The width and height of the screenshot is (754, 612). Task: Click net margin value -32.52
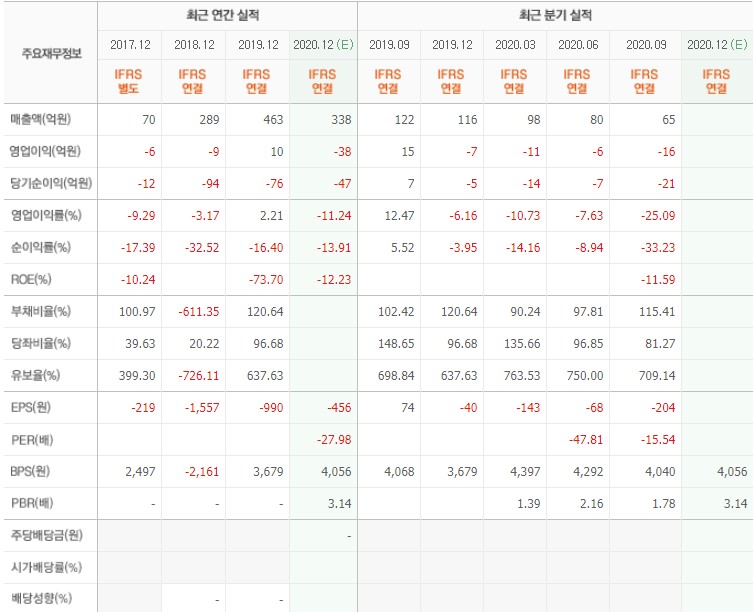coord(202,248)
